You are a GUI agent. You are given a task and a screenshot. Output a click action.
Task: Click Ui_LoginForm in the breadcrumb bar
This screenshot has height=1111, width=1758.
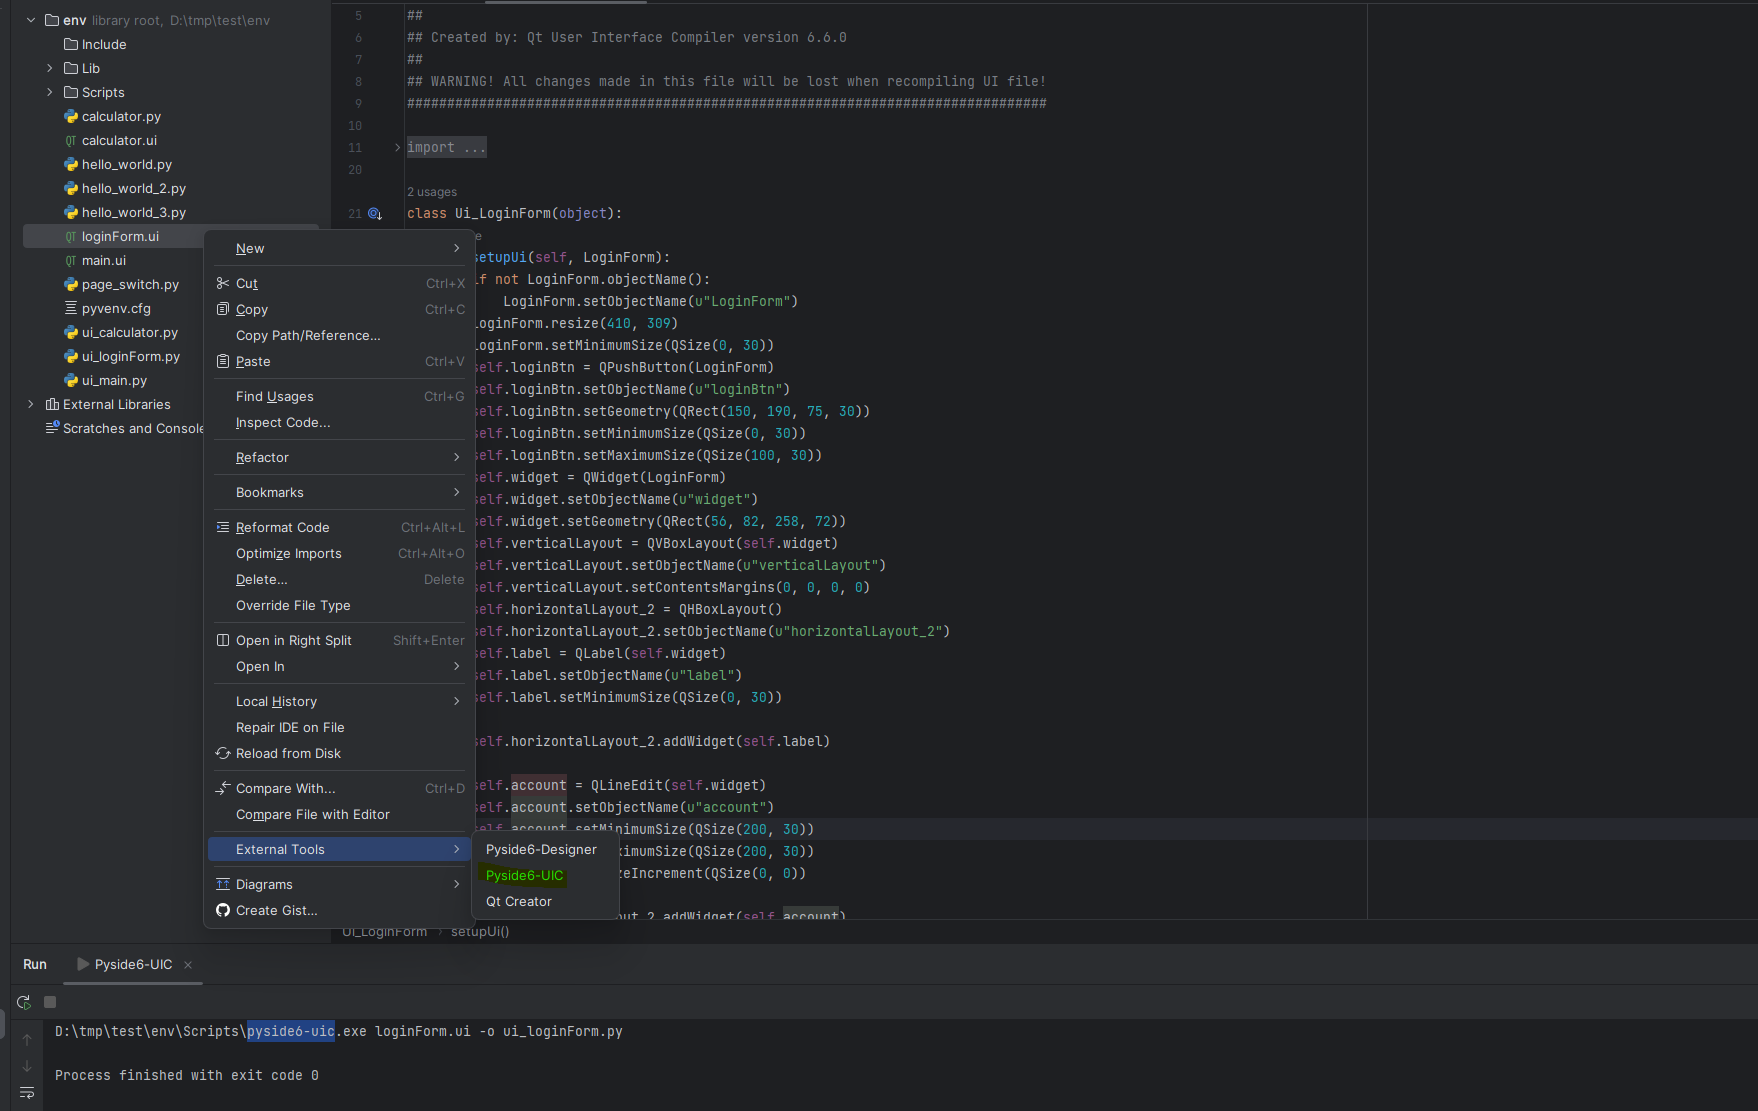pos(385,932)
